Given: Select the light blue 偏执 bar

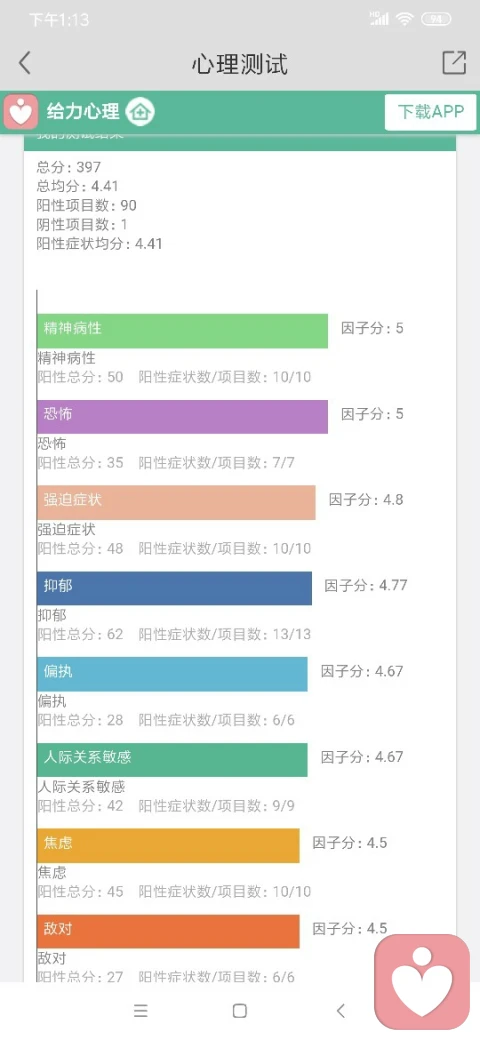Looking at the screenshot, I should [172, 674].
